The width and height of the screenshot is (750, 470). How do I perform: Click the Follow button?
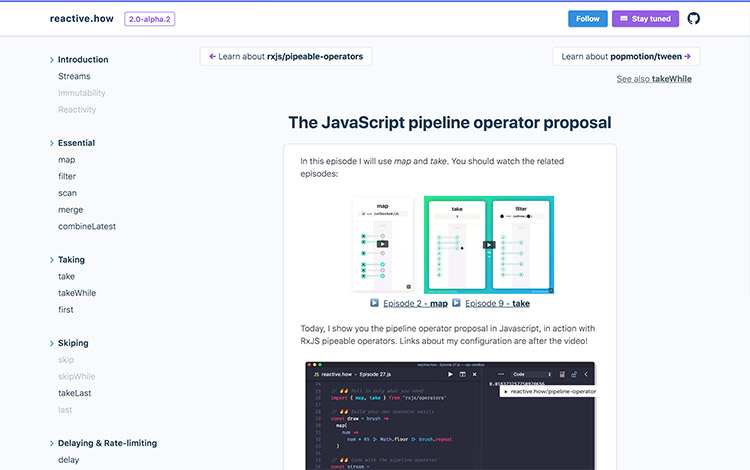[587, 19]
